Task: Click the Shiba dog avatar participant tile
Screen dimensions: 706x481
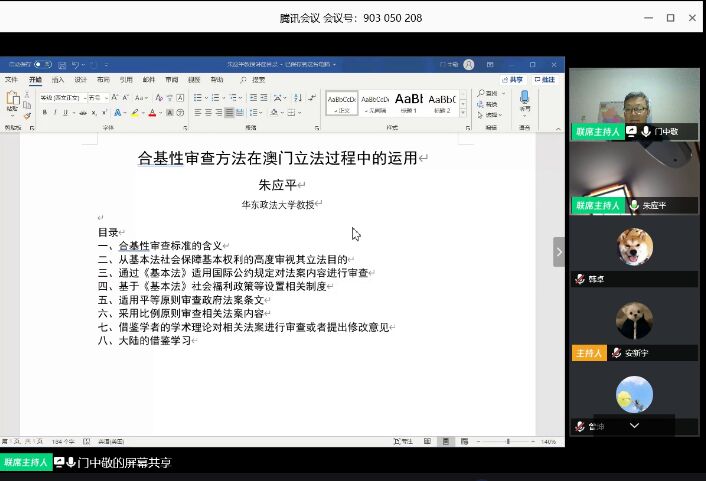Action: (634, 247)
